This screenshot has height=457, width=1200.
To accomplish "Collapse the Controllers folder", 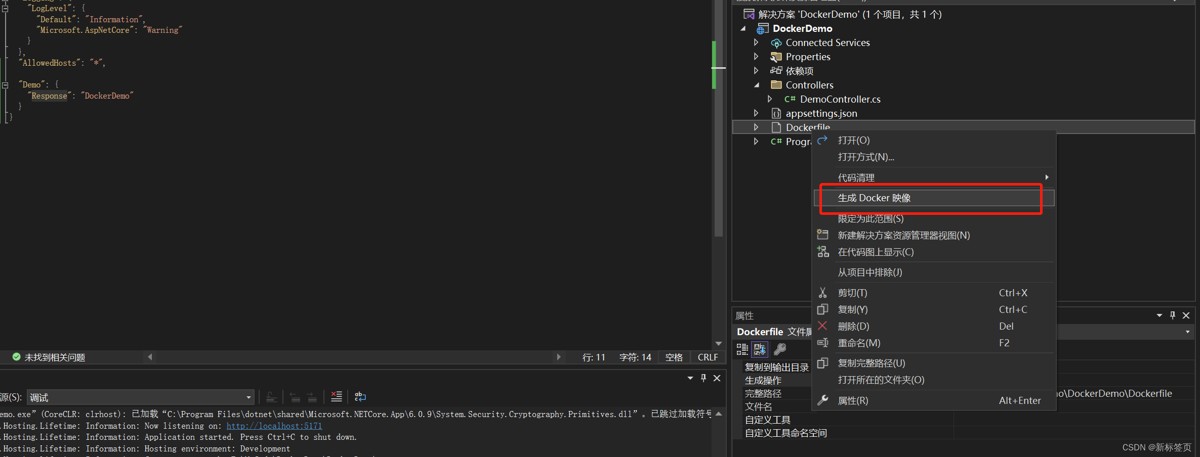I will tap(757, 85).
